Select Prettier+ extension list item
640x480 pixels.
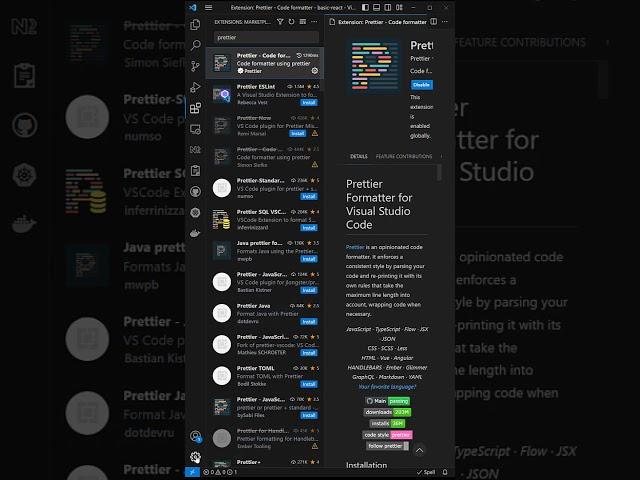click(x=264, y=463)
